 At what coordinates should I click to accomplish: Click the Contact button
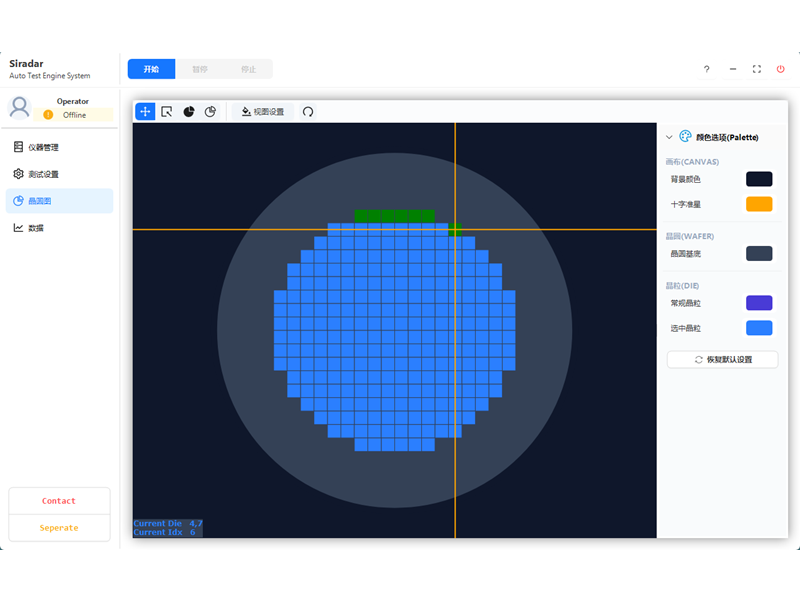(x=59, y=501)
